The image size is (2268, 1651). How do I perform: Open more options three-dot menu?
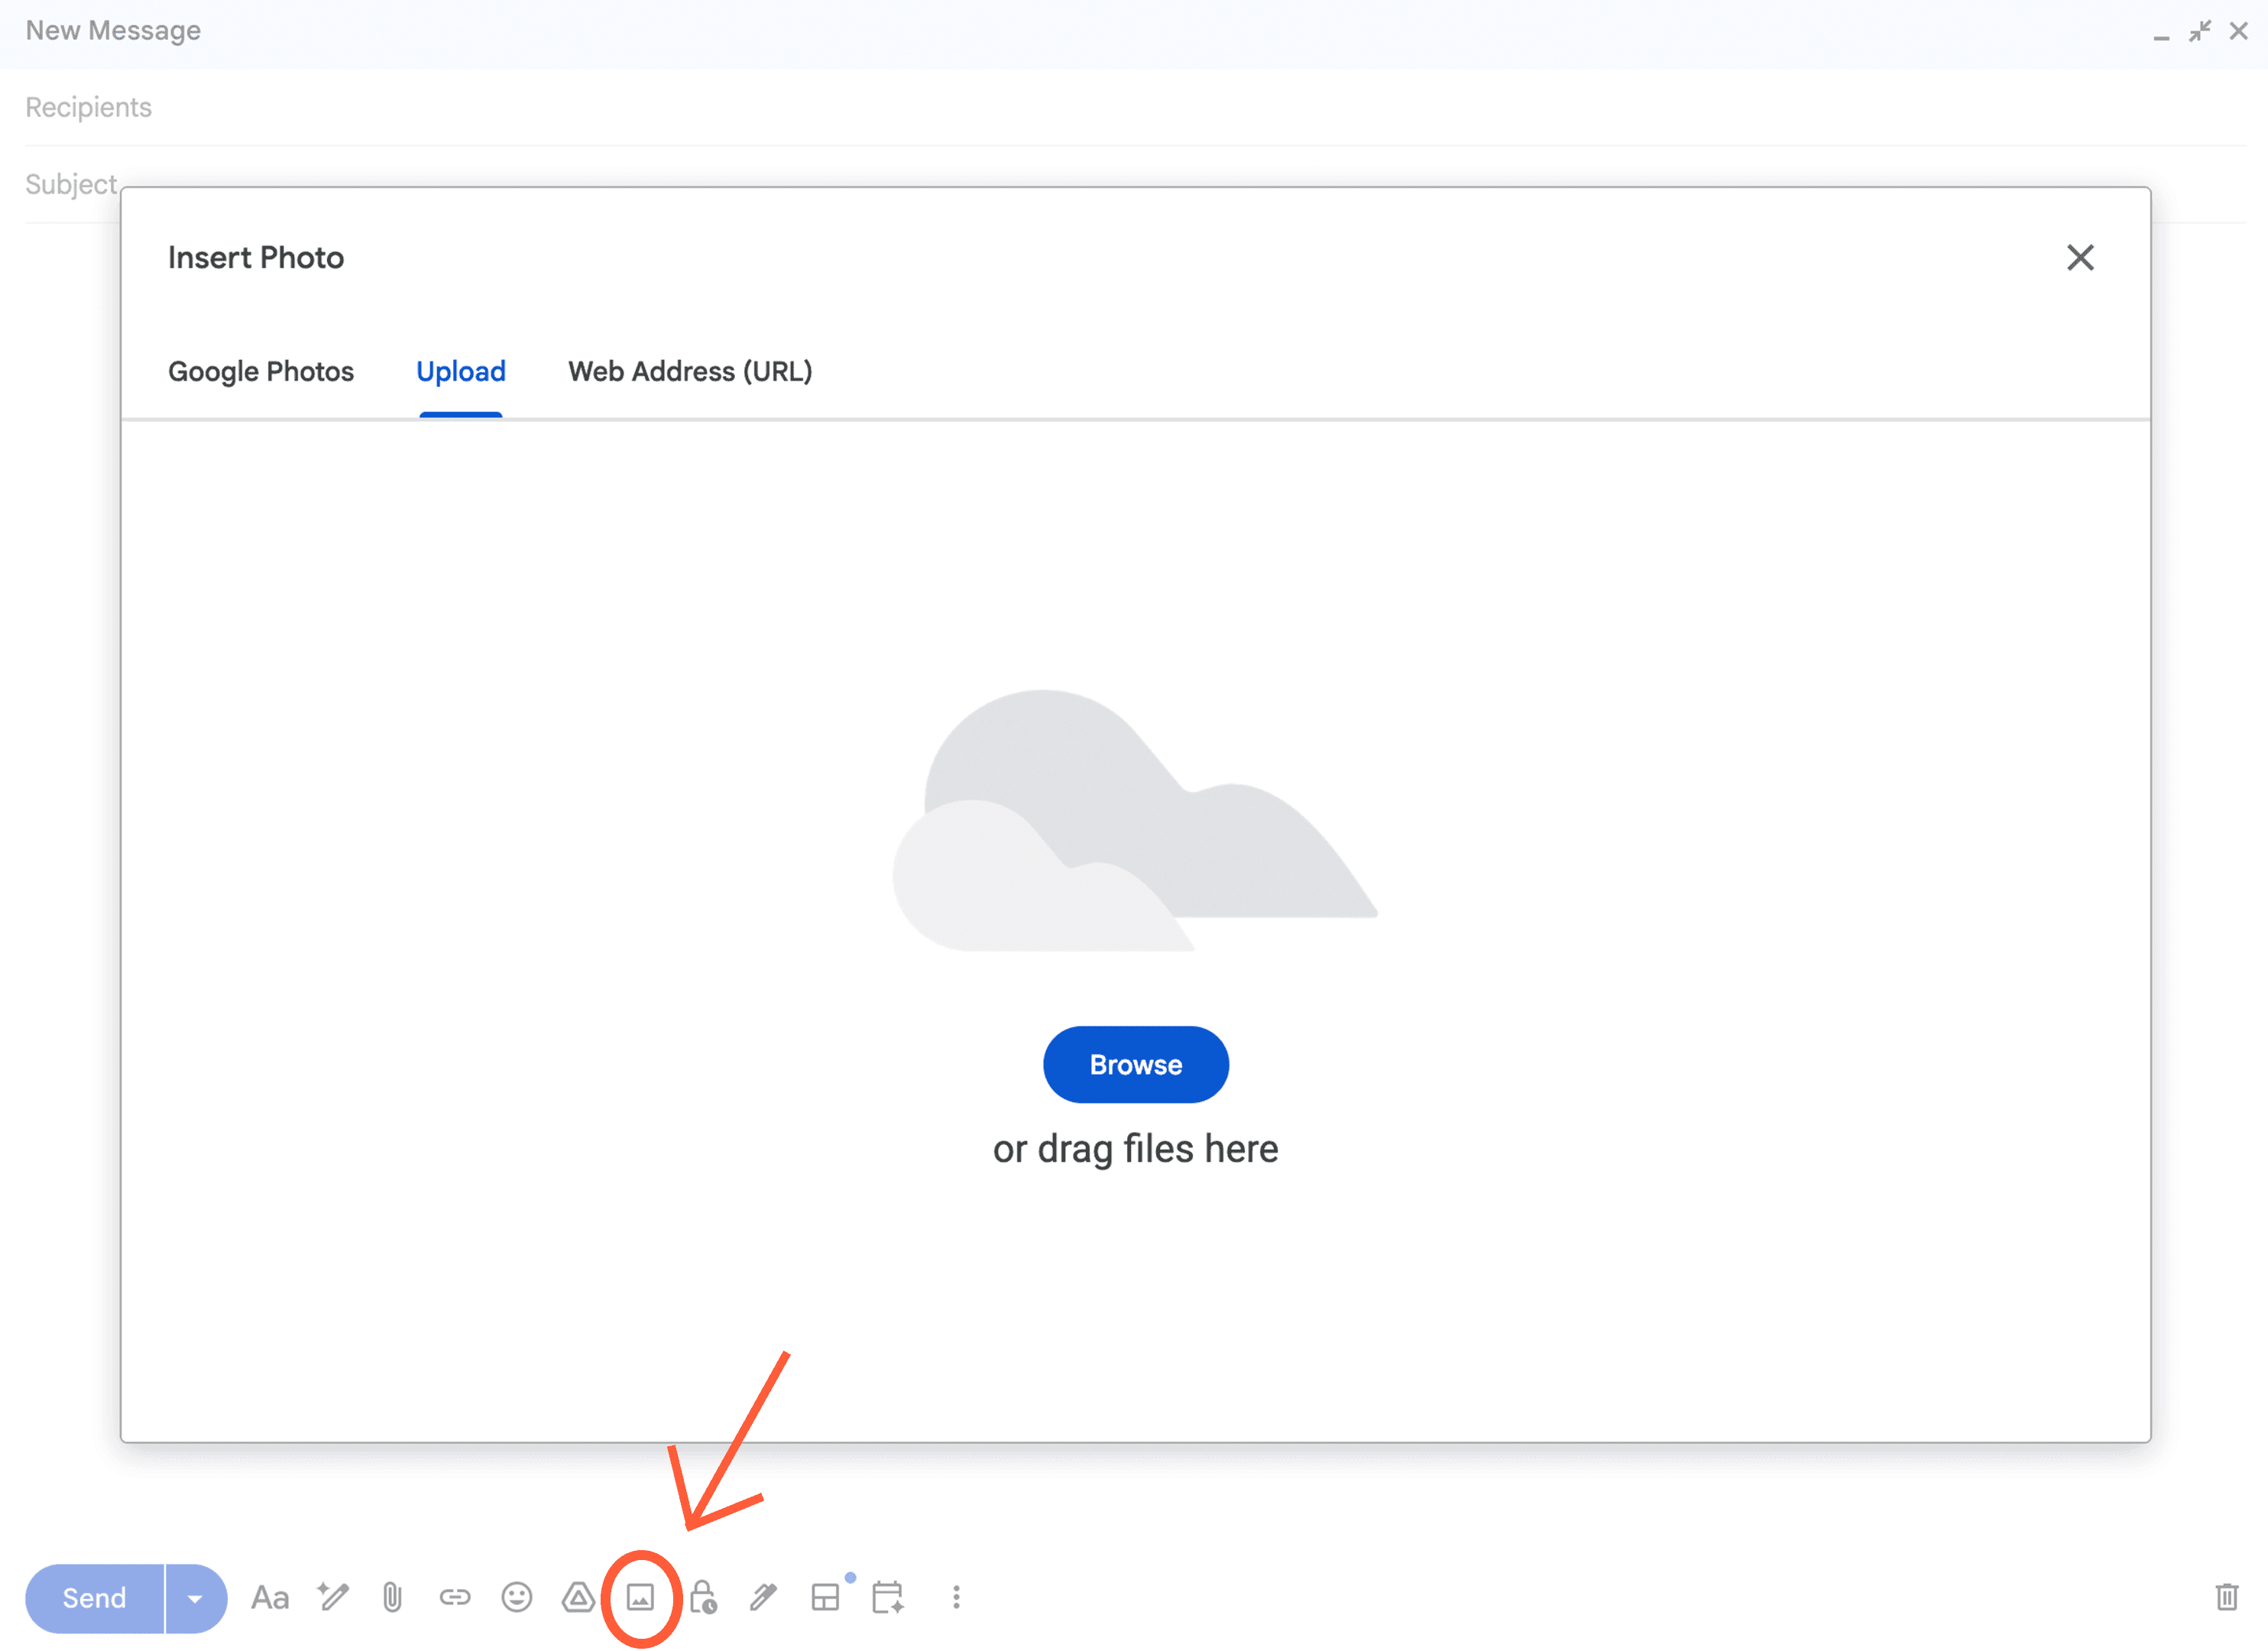(x=957, y=1597)
